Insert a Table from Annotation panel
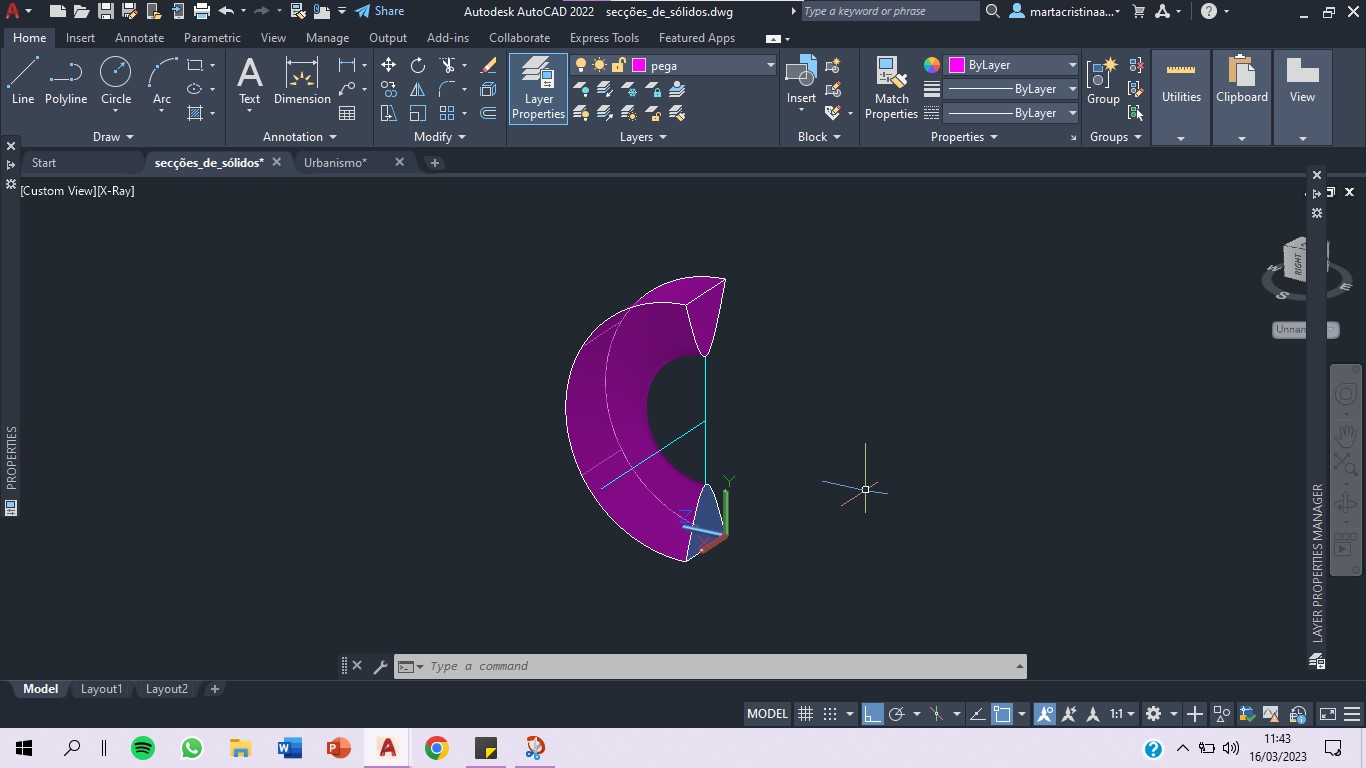Viewport: 1366px width, 768px height. (x=347, y=113)
